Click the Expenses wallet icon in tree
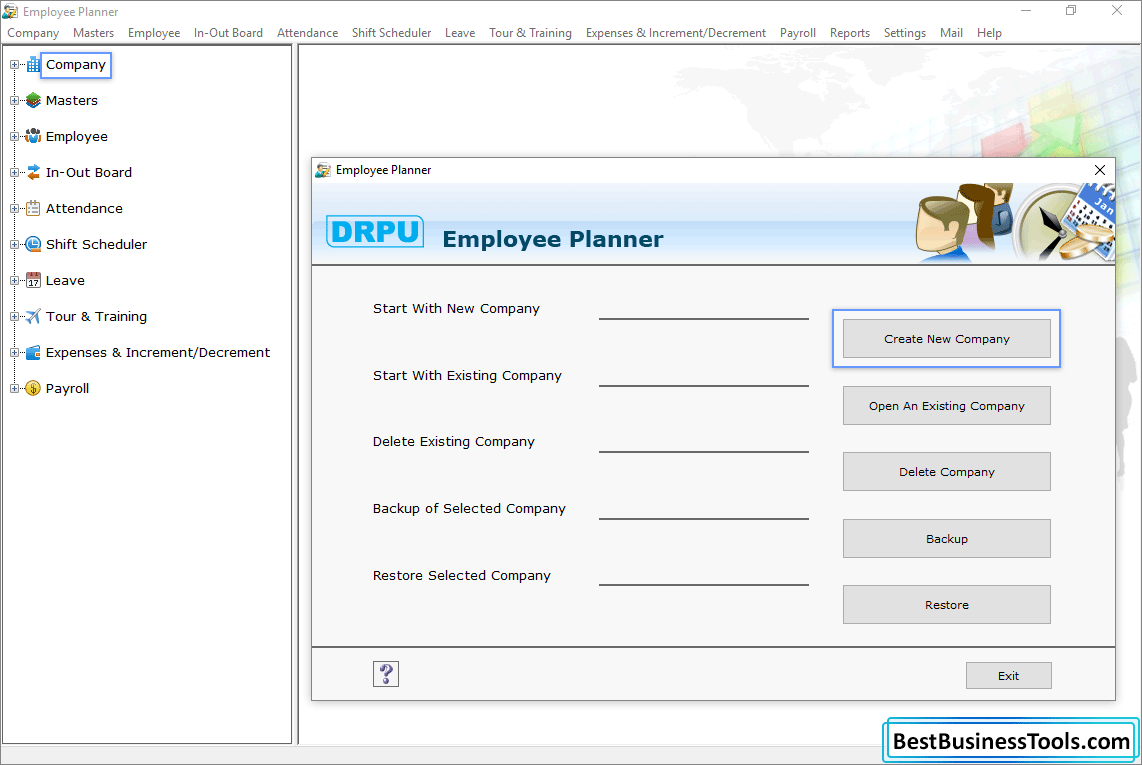The image size is (1142, 765). coord(34,353)
